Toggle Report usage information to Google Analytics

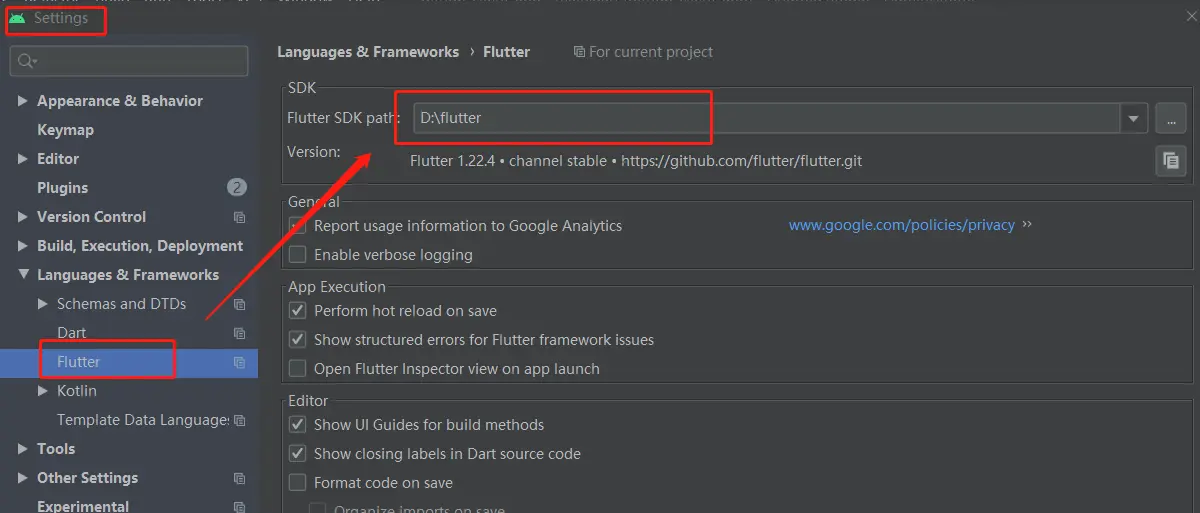point(297,226)
